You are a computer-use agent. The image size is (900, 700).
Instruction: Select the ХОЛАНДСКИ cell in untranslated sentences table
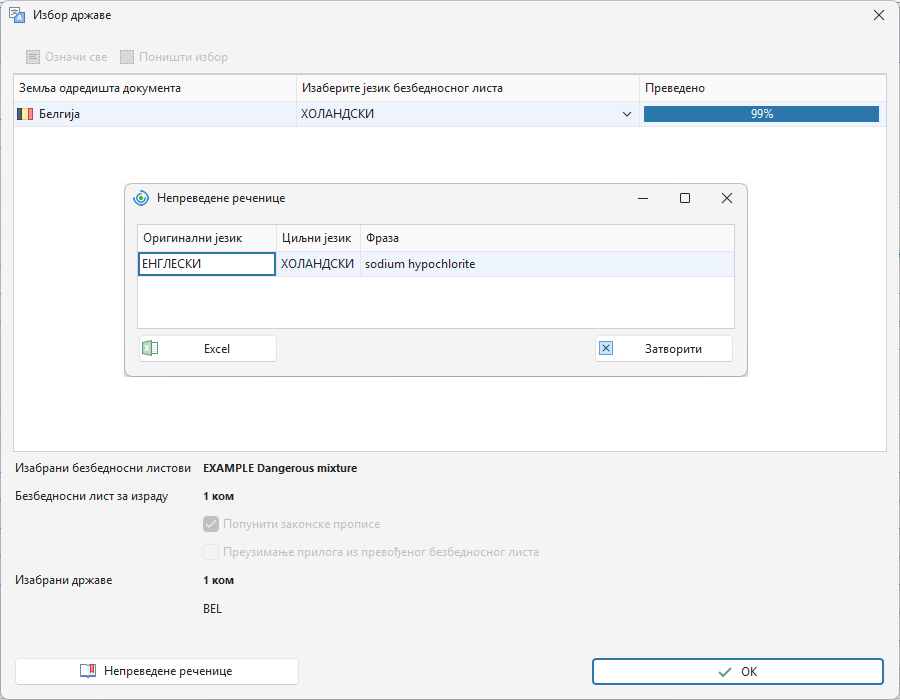click(319, 264)
